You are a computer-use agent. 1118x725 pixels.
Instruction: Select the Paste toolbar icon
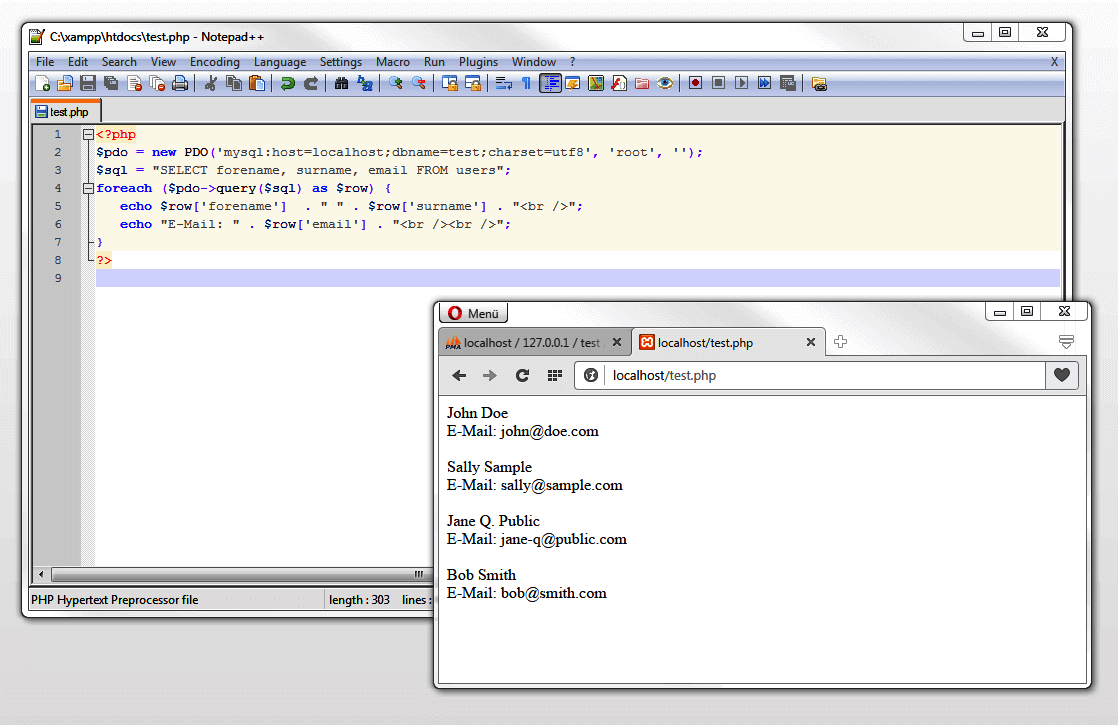257,83
